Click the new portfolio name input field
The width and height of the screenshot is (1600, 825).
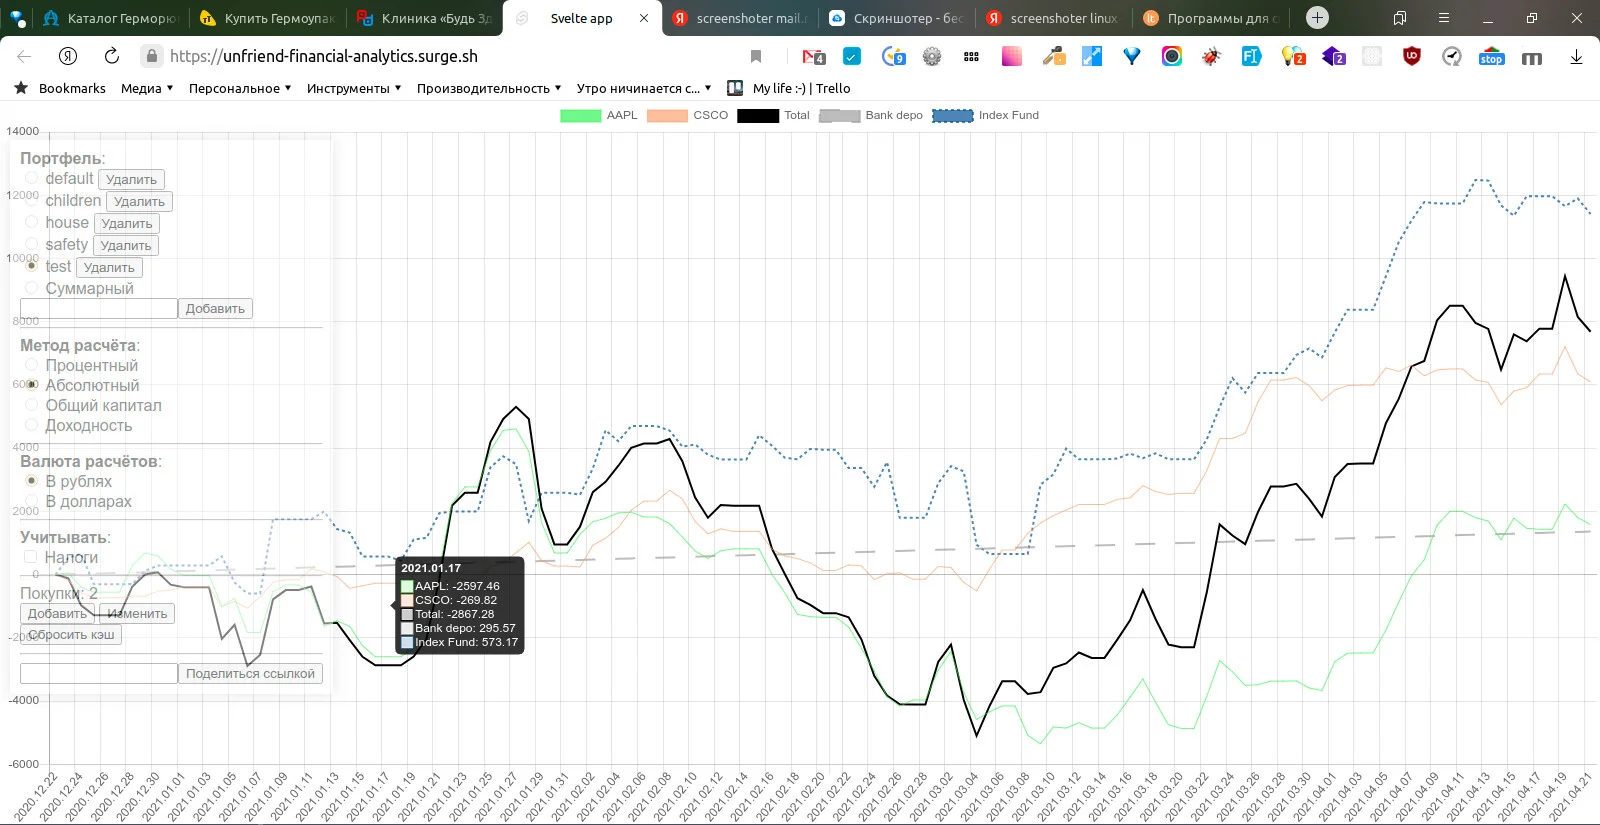tap(99, 309)
